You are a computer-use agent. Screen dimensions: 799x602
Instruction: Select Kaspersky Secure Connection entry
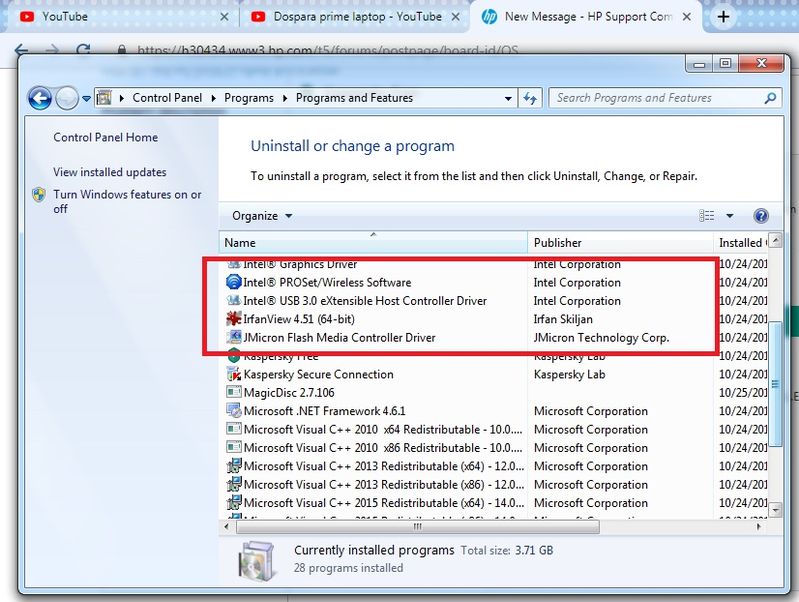pyautogui.click(x=318, y=374)
